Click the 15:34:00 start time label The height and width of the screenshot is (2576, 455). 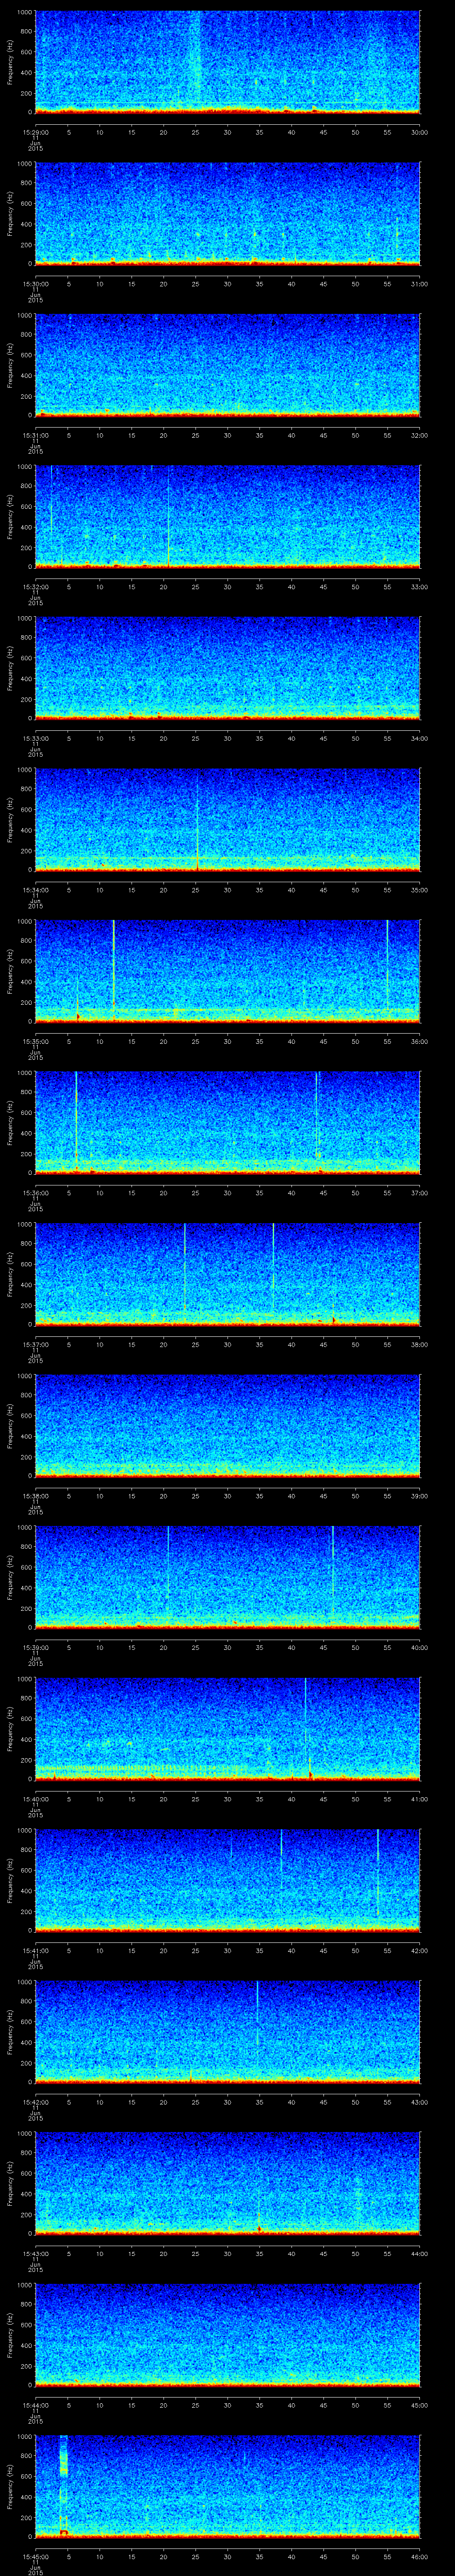(x=35, y=890)
